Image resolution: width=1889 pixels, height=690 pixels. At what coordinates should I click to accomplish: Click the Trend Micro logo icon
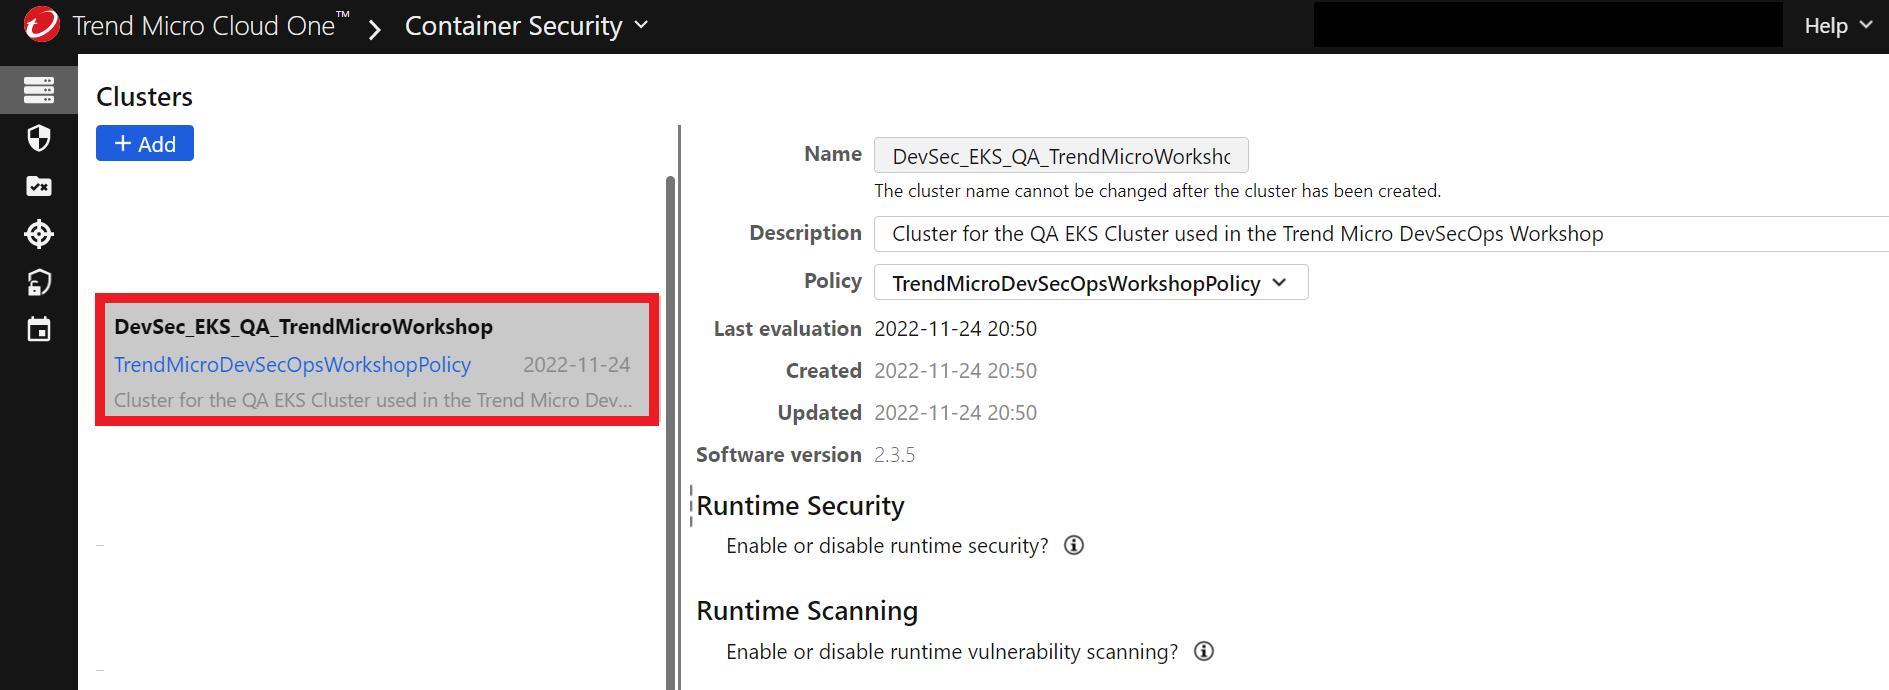coord(42,24)
